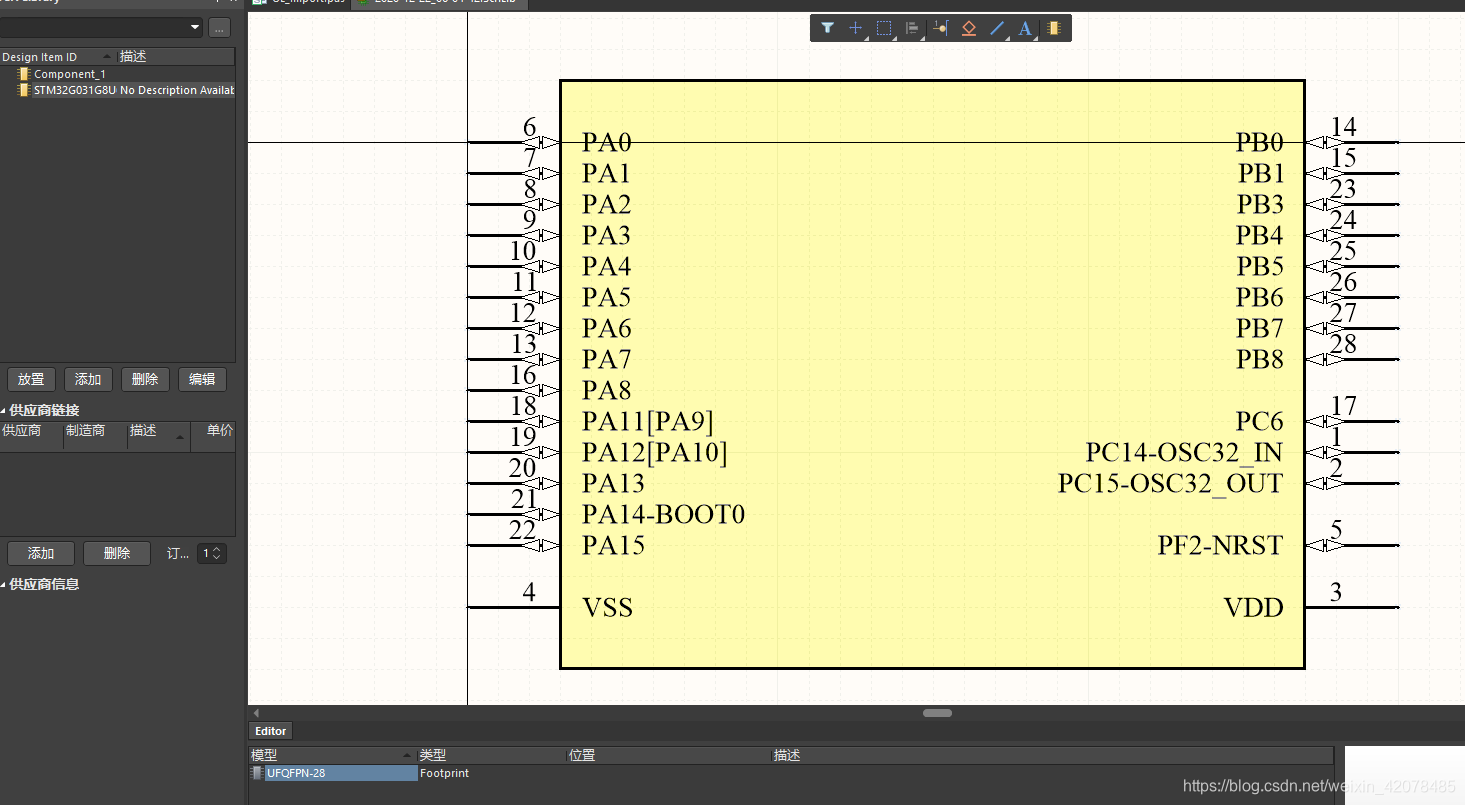Click the 单价 column header
The image size is (1465, 805).
pos(213,431)
